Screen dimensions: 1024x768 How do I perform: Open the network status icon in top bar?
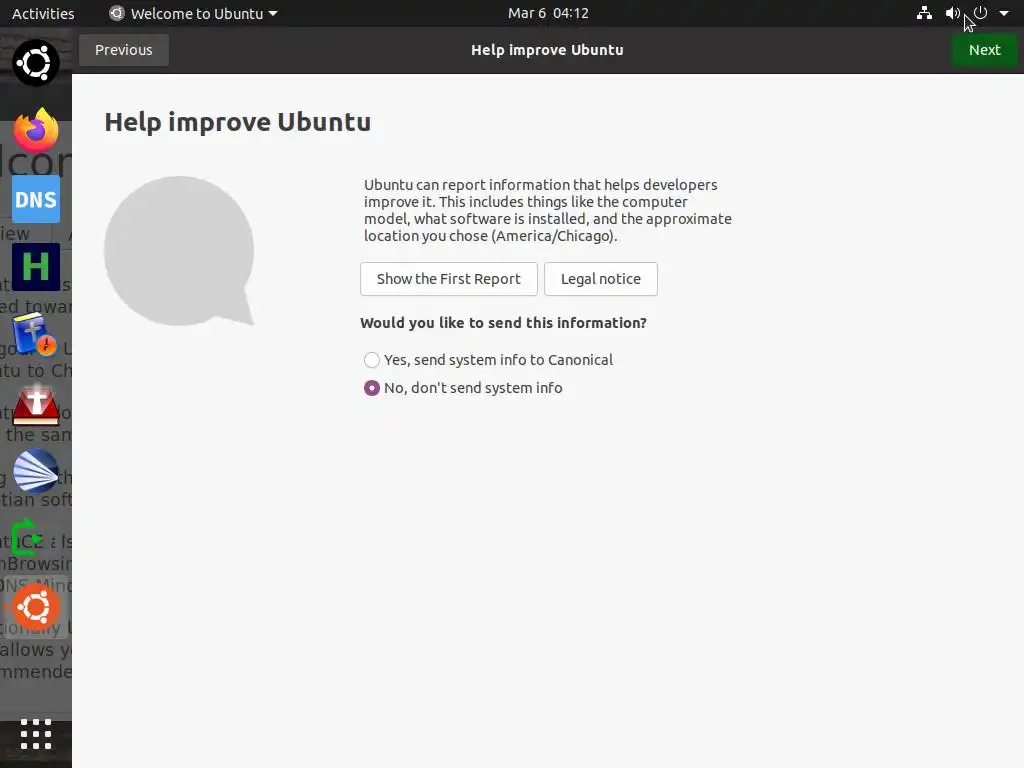click(x=924, y=13)
